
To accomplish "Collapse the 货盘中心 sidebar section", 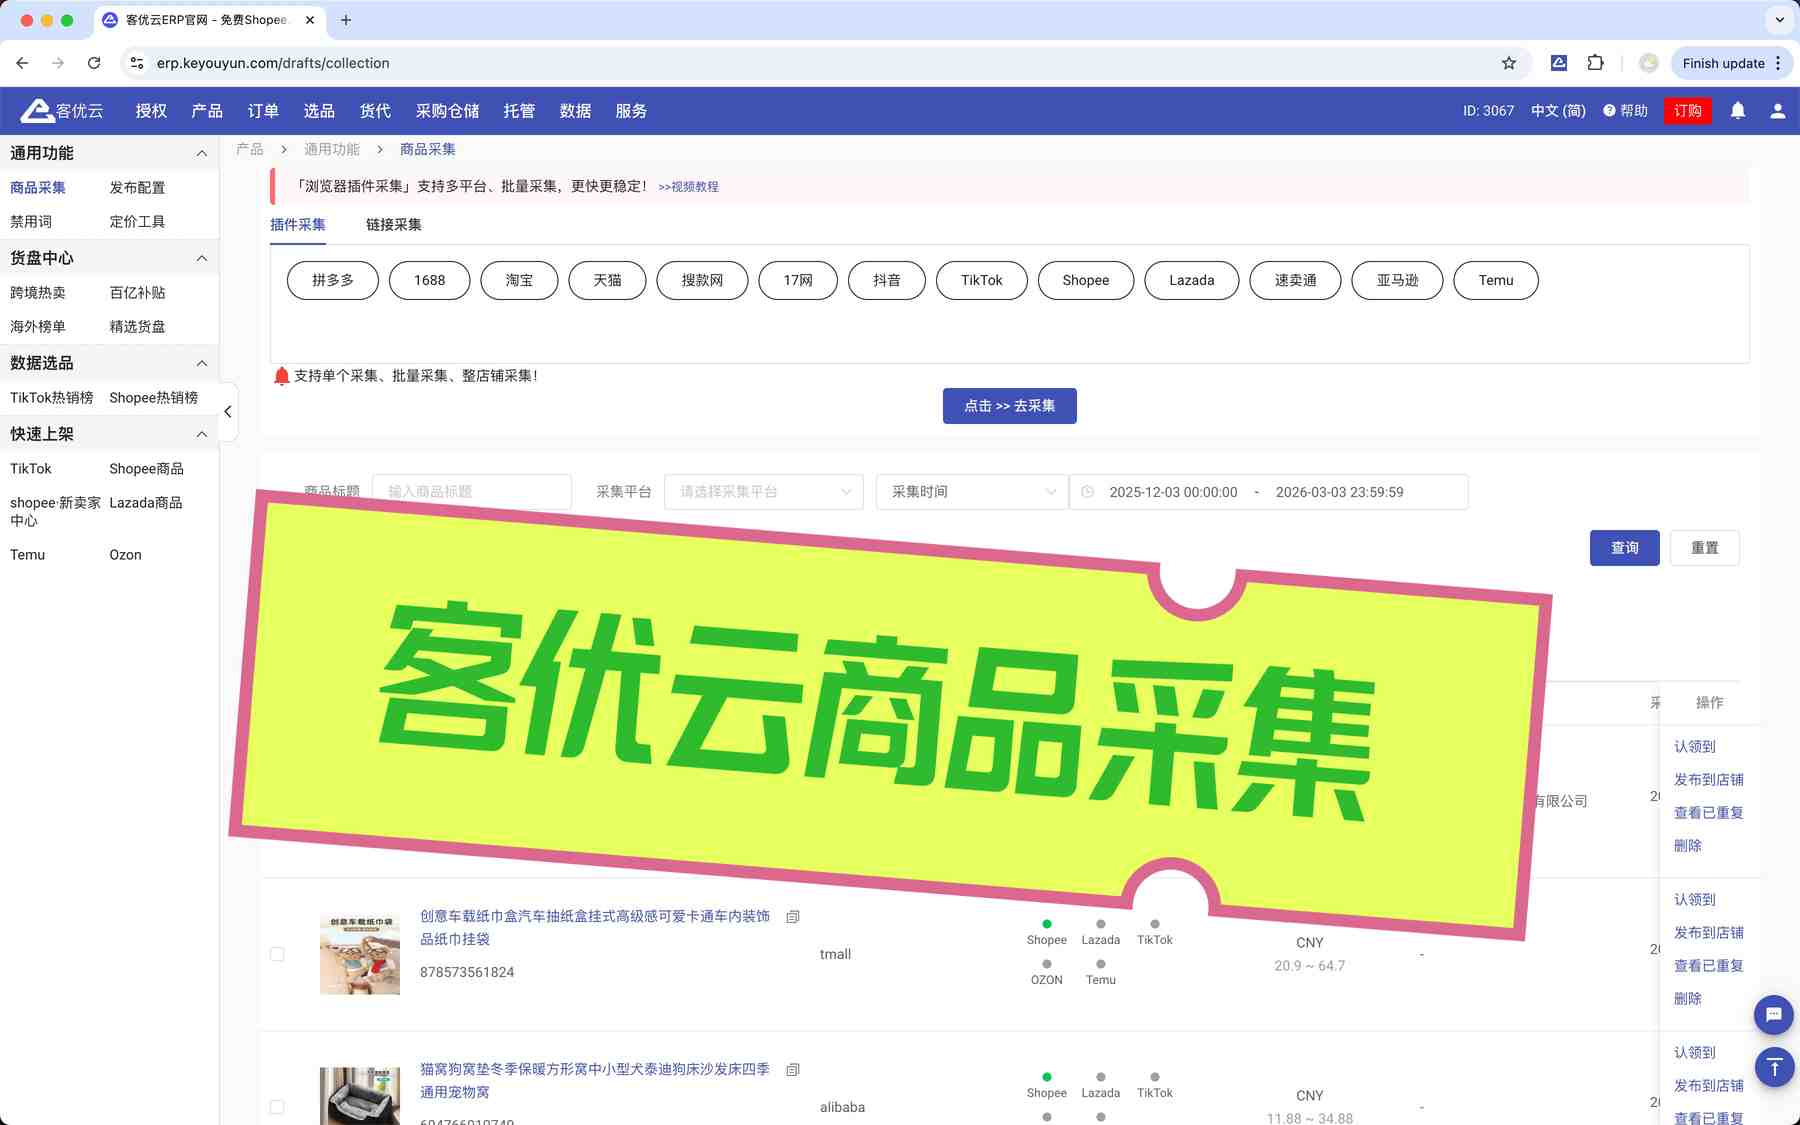I will pyautogui.click(x=201, y=259).
